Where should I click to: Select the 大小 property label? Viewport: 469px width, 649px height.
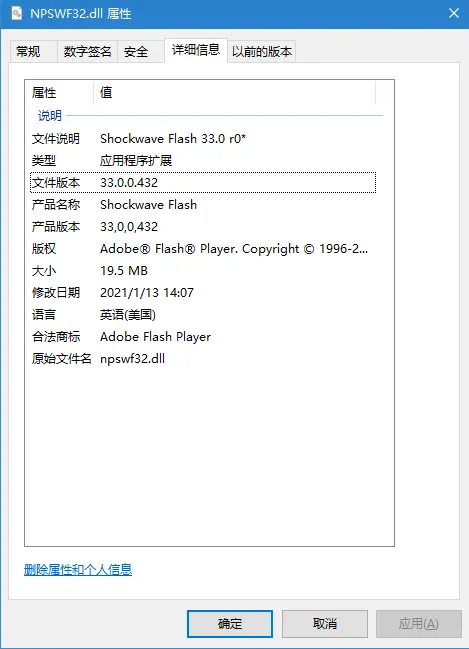pos(44,271)
